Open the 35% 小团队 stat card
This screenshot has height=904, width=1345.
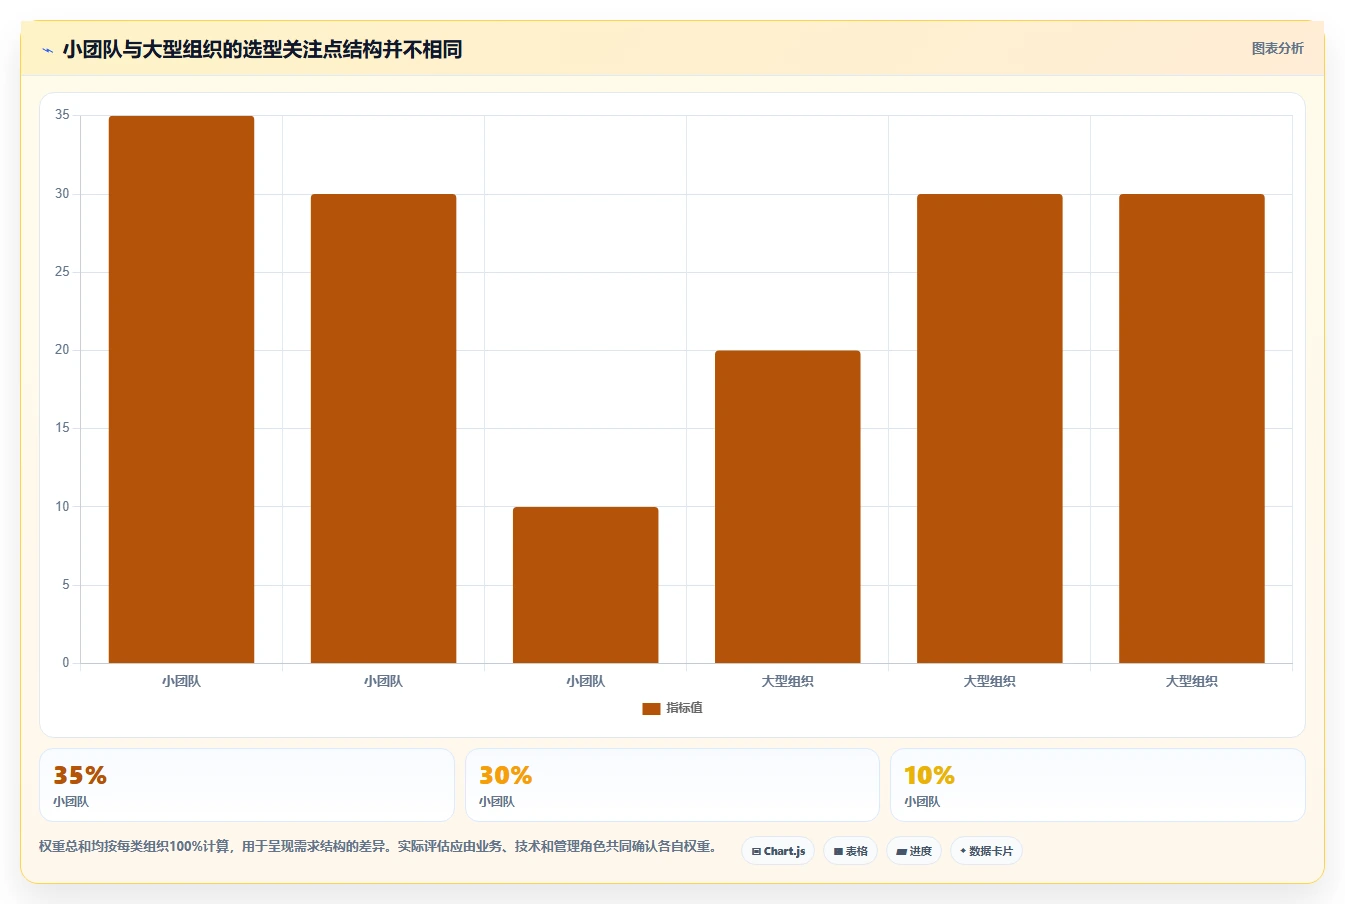click(247, 785)
